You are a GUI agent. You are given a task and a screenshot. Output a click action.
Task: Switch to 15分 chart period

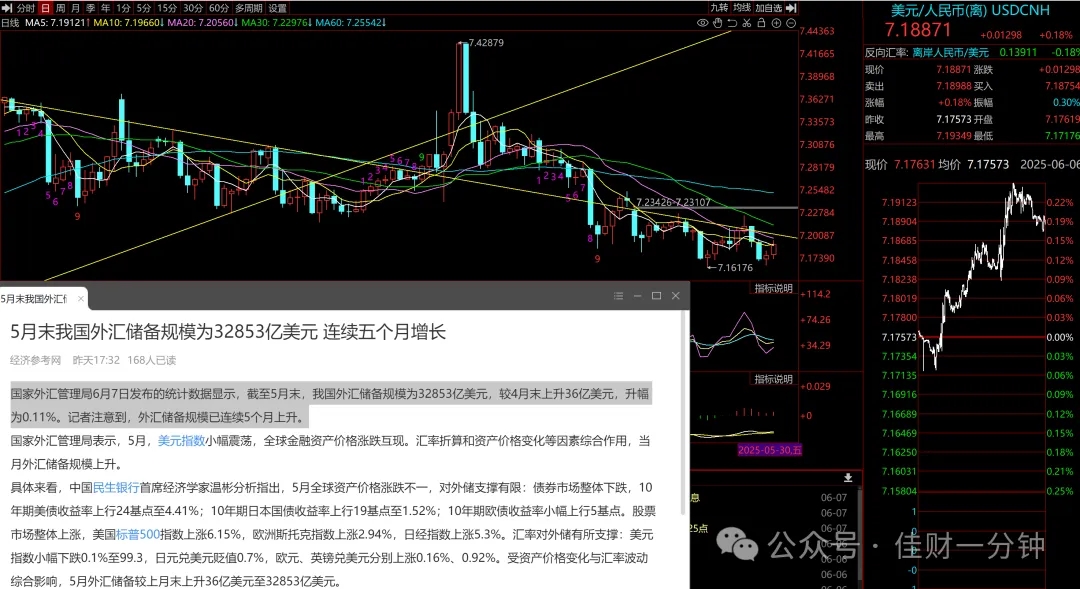(167, 8)
